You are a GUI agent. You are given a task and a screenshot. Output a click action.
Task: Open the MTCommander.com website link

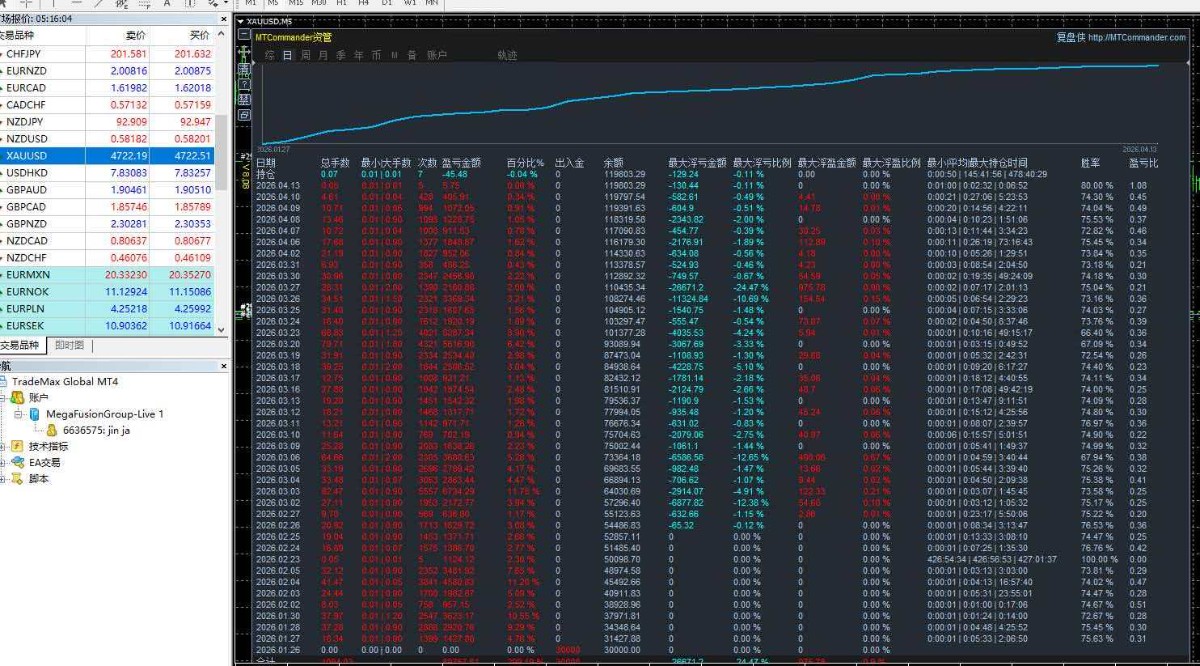[1136, 38]
